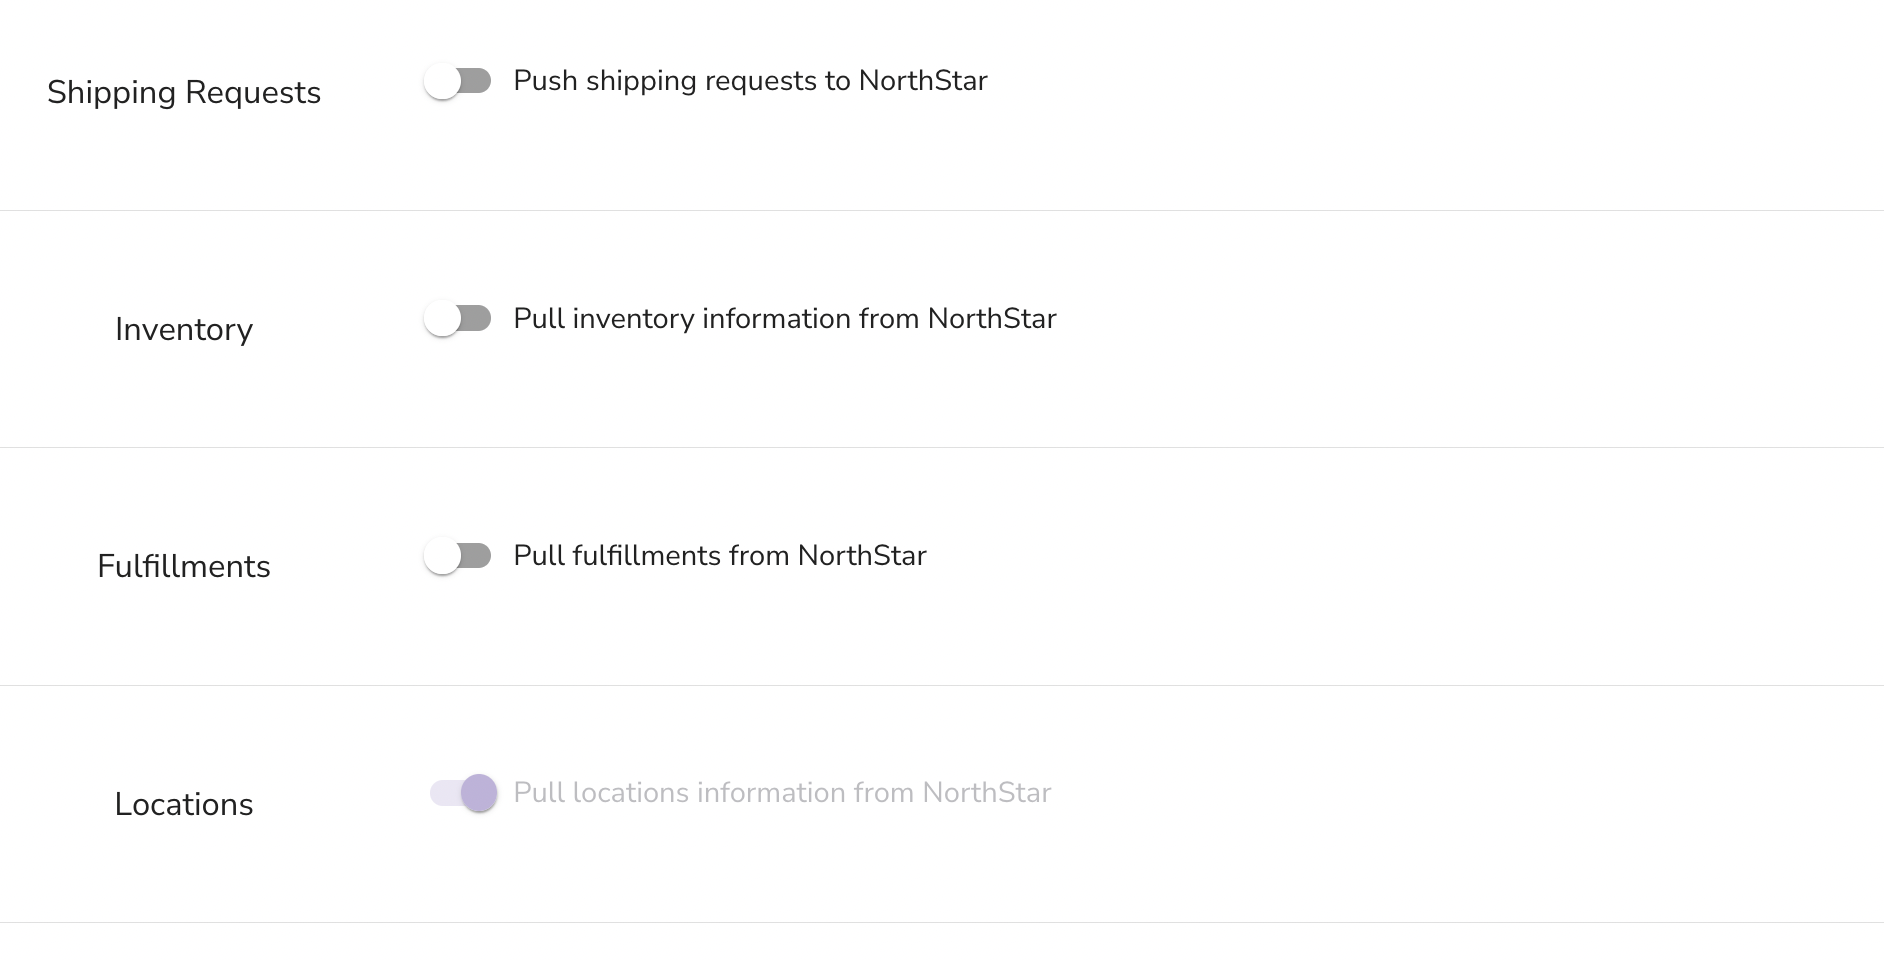Enable Pull fulfillments from NorthStar toggle
The height and width of the screenshot is (960, 1884).
point(458,556)
